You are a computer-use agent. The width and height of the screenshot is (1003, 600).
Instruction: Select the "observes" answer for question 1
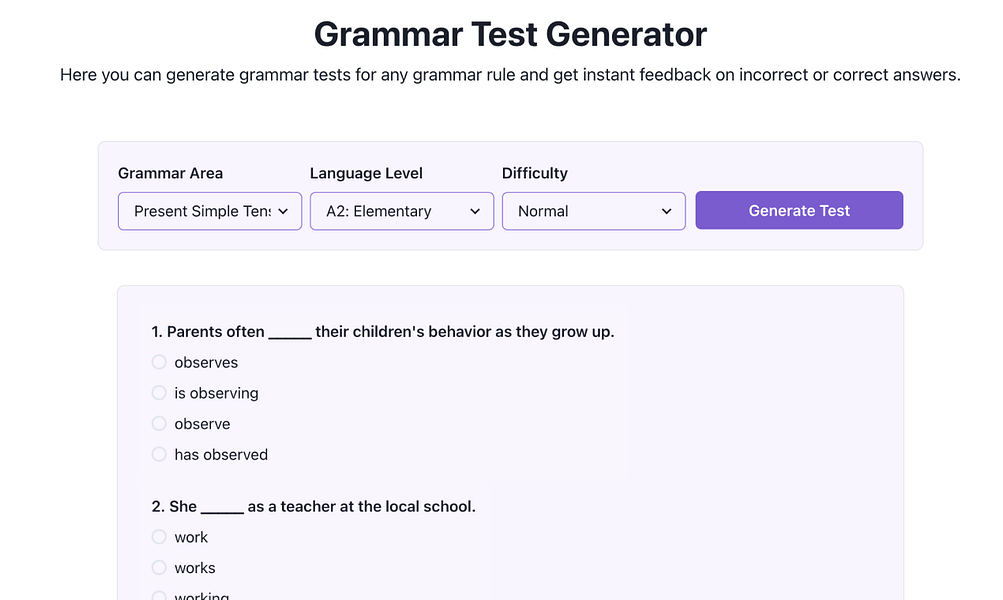(x=159, y=362)
